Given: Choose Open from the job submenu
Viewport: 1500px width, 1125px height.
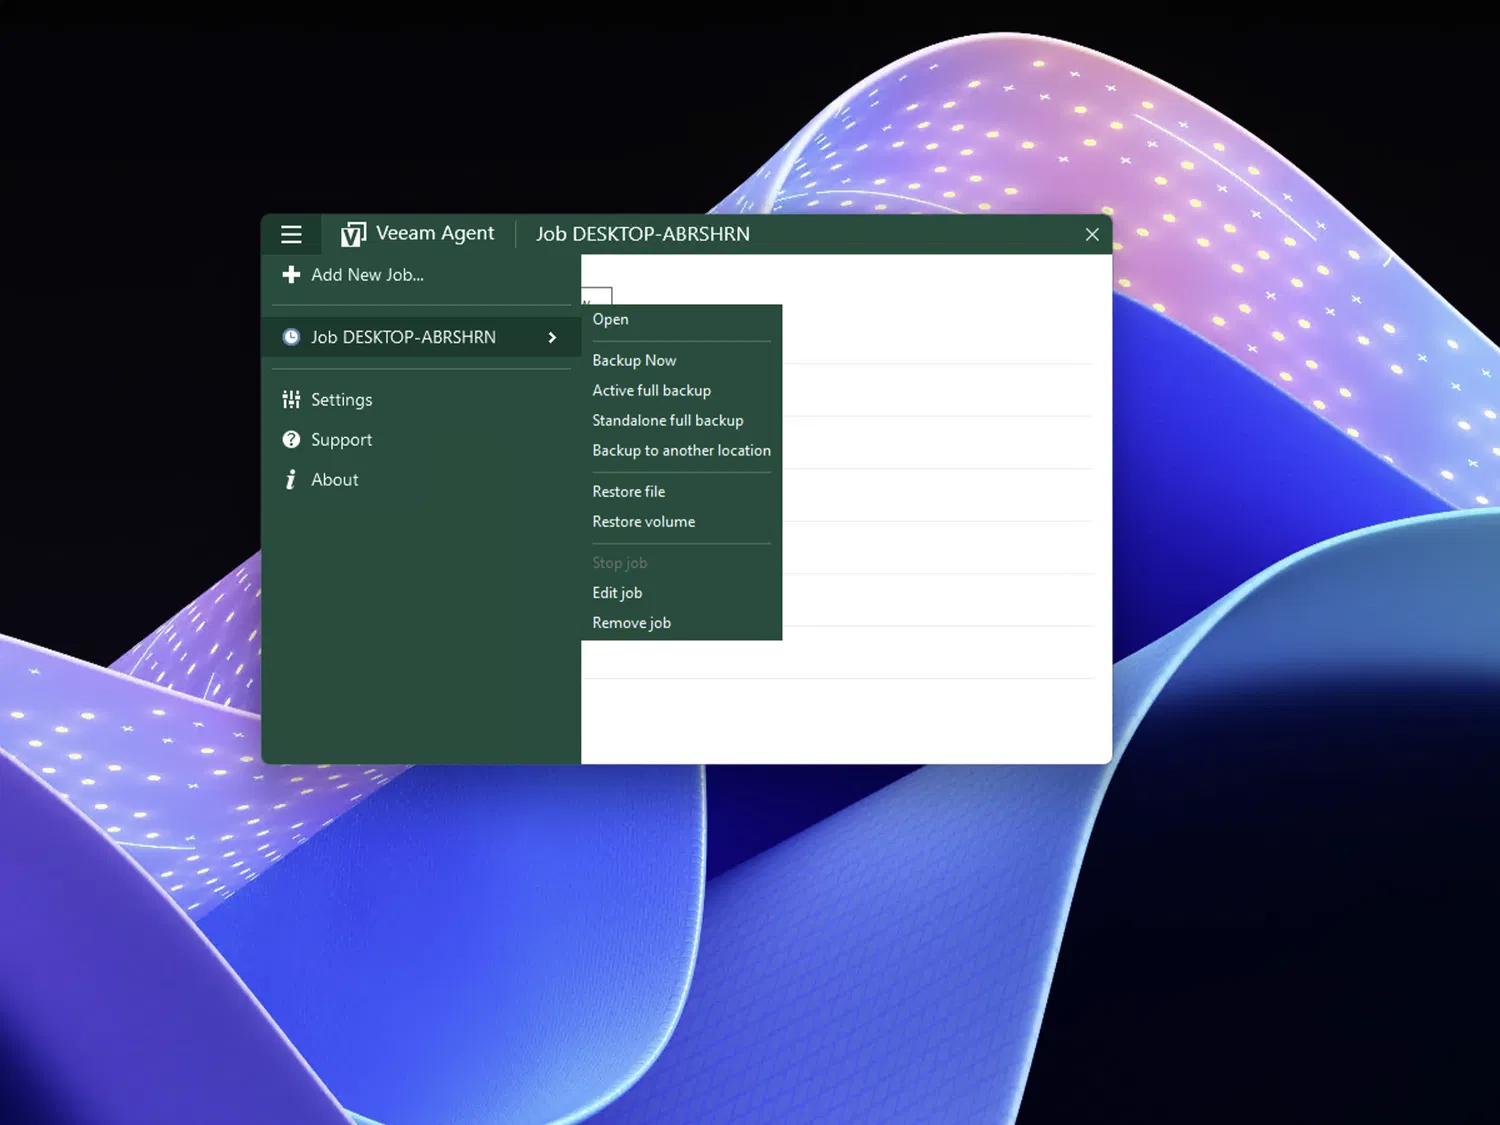Looking at the screenshot, I should pos(610,319).
